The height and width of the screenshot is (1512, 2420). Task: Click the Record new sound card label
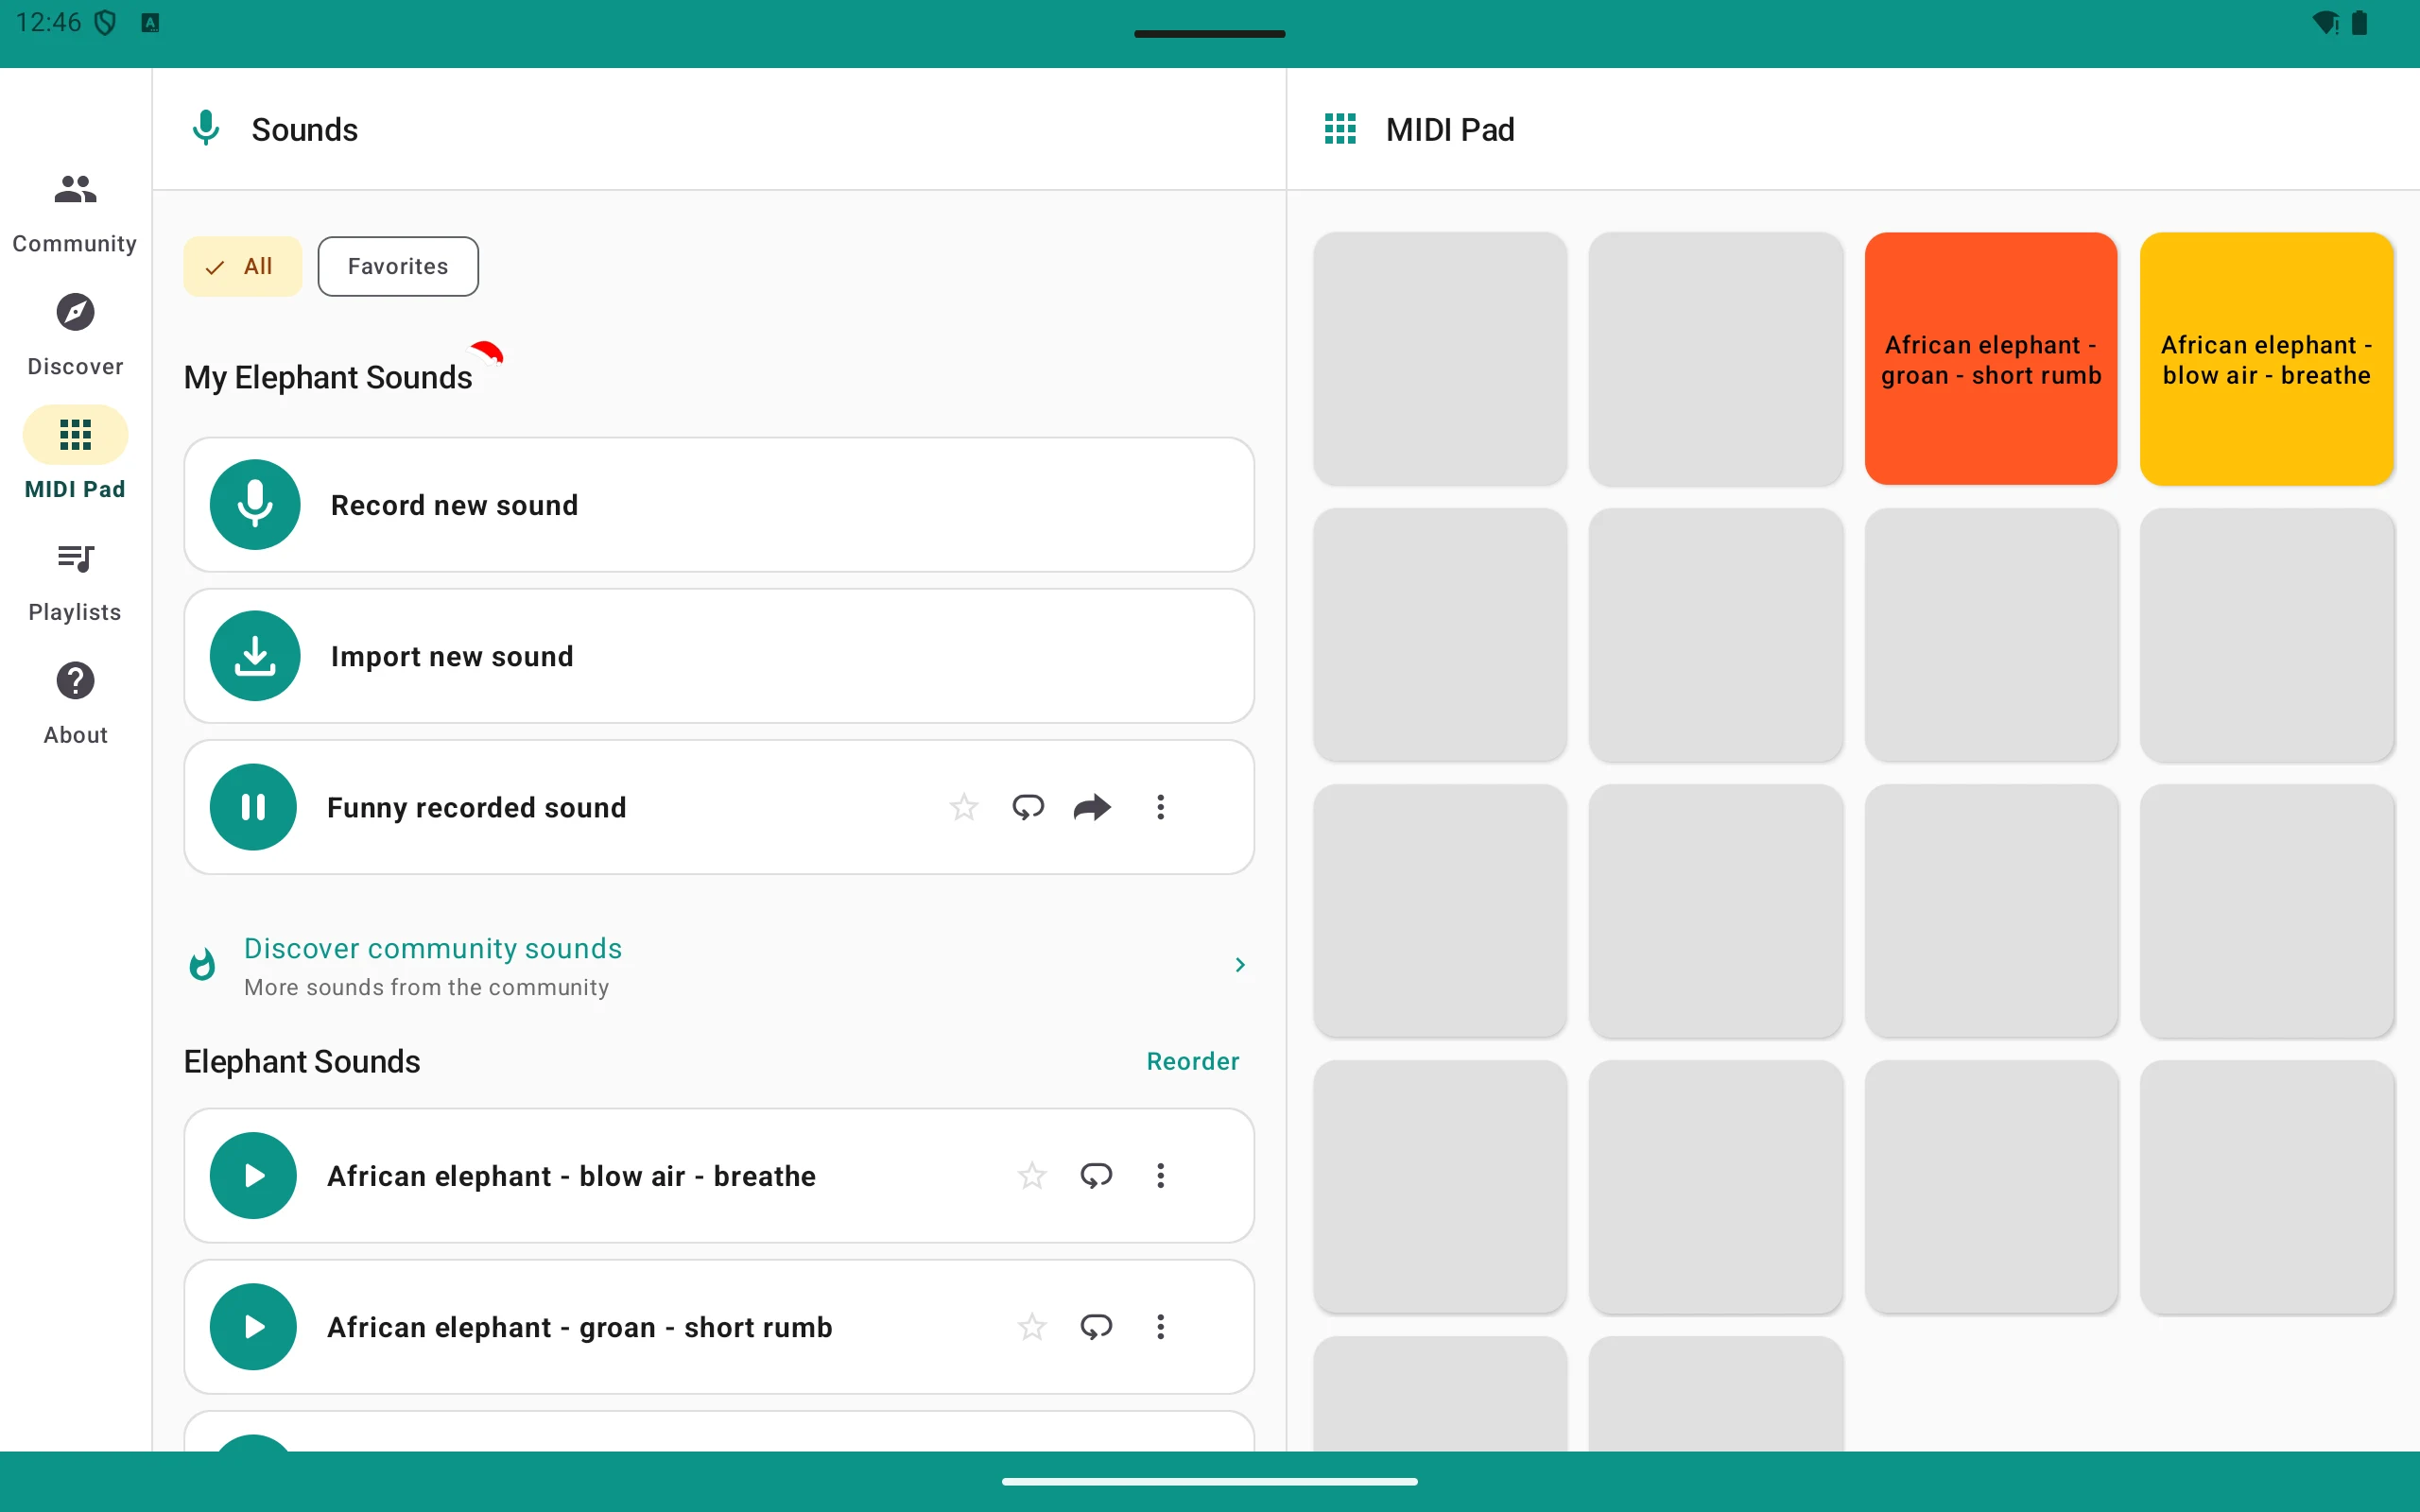click(454, 505)
